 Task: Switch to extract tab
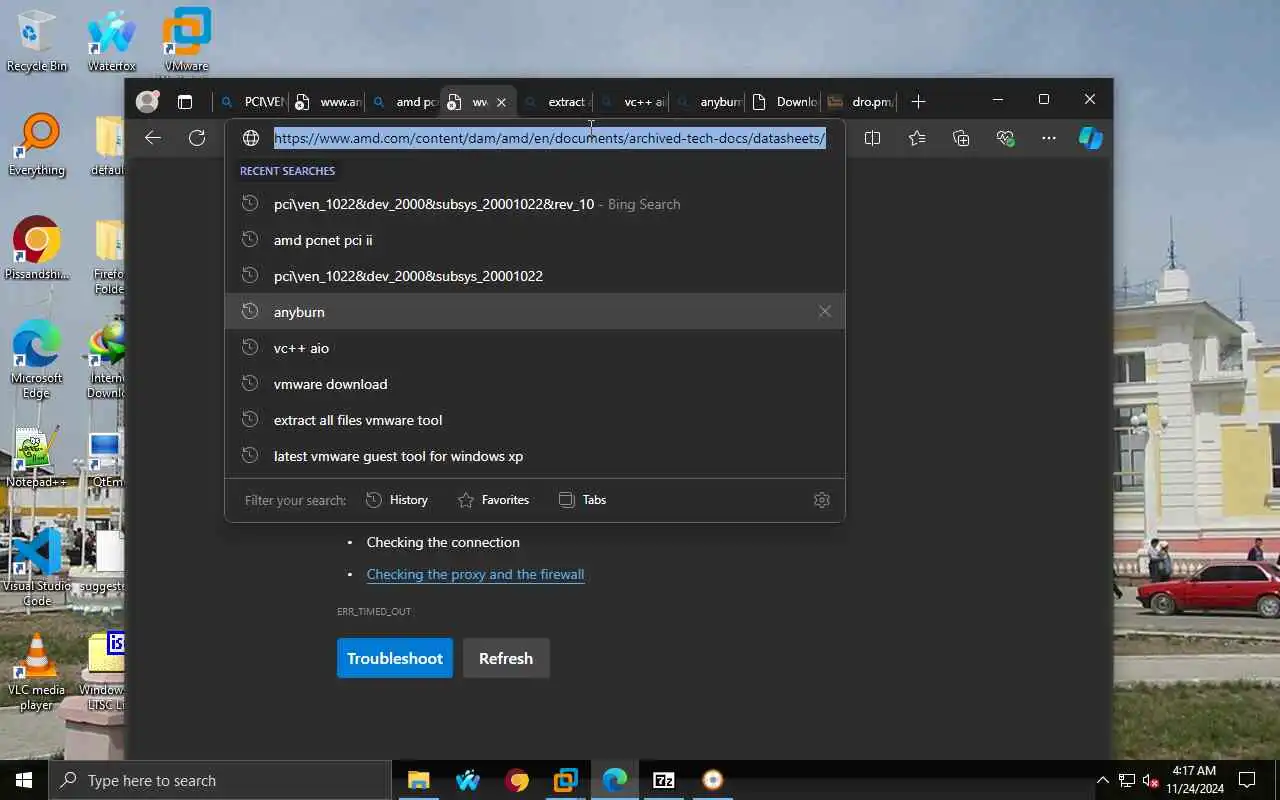(556, 102)
